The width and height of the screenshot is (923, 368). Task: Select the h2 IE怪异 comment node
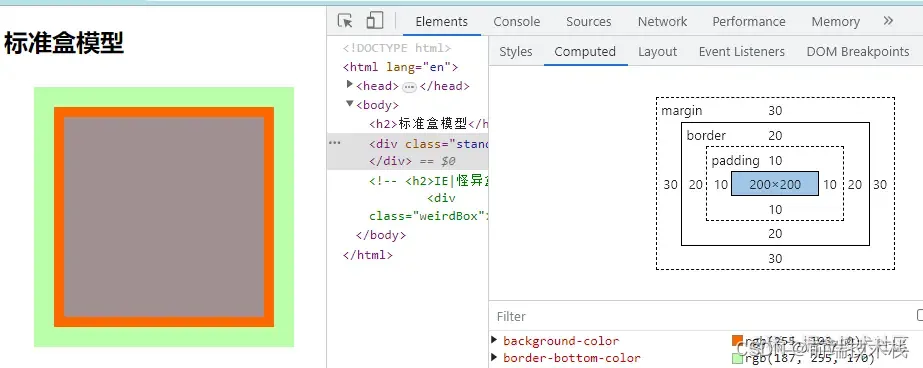tap(429, 180)
